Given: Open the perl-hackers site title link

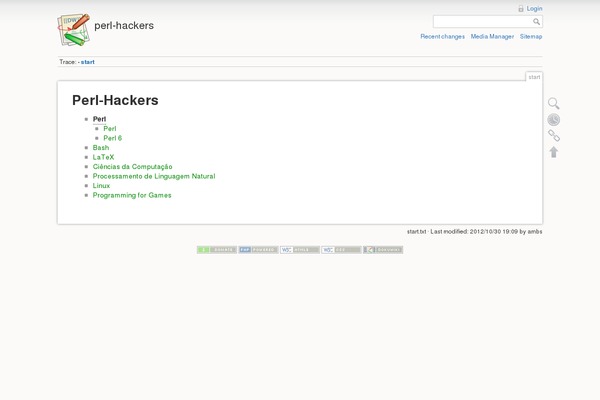Looking at the screenshot, I should pyautogui.click(x=124, y=26).
